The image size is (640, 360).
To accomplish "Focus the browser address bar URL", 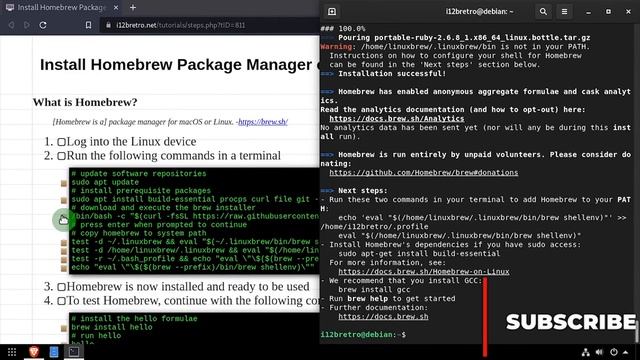I will pos(180,25).
